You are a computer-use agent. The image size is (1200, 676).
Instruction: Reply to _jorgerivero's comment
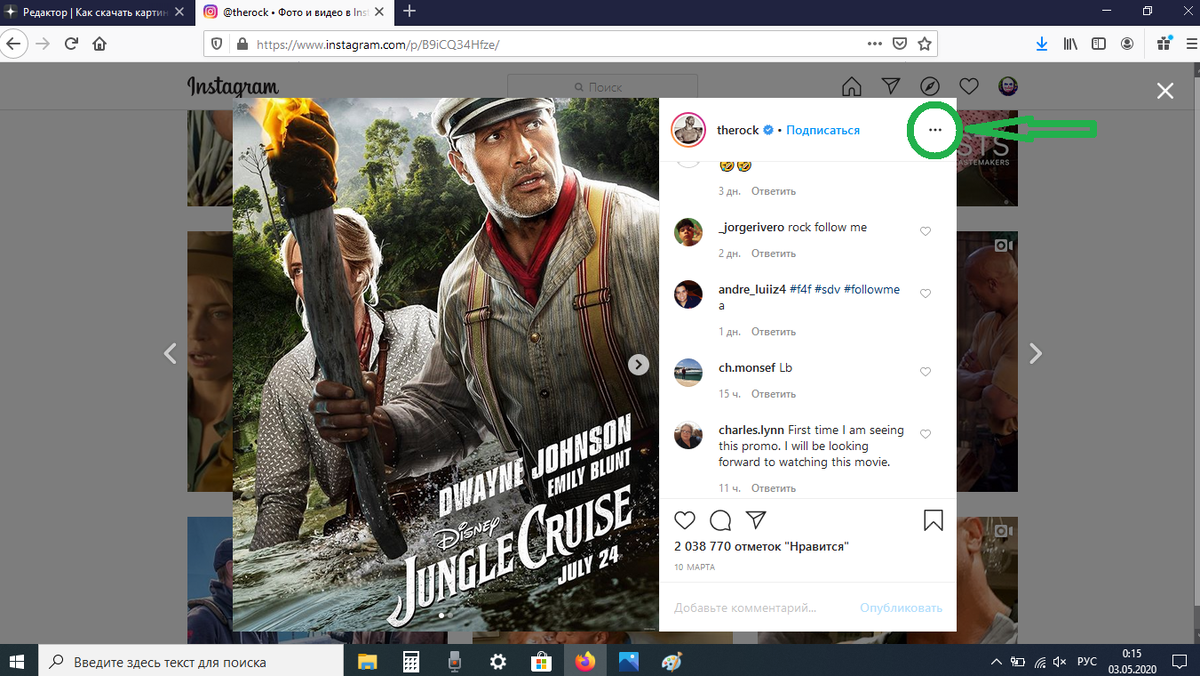[x=773, y=253]
